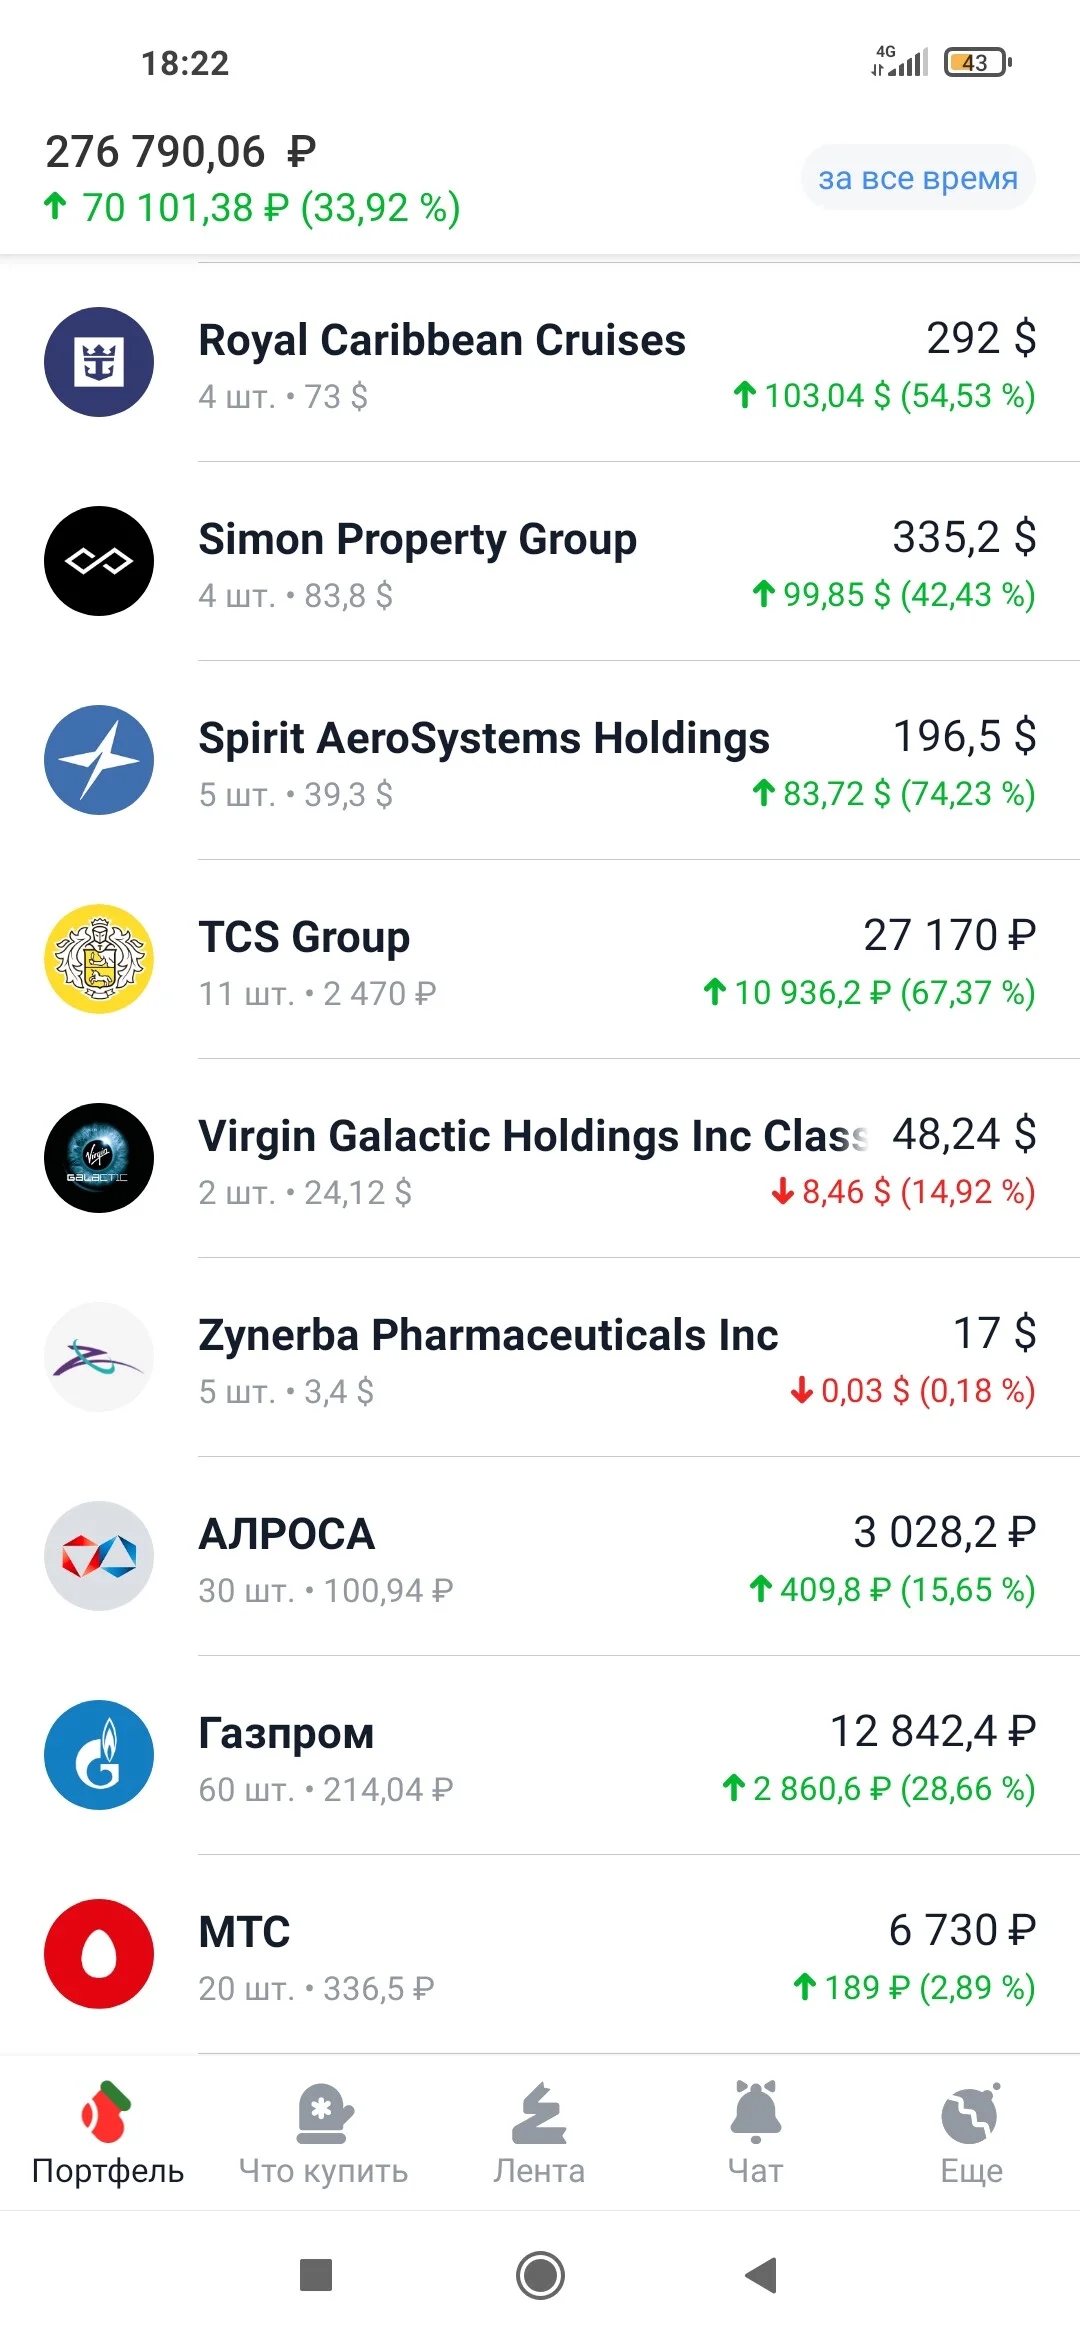1080x2340 pixels.
Task: Tap the total portfolio value 276 790,06 ₽
Action: 181,152
